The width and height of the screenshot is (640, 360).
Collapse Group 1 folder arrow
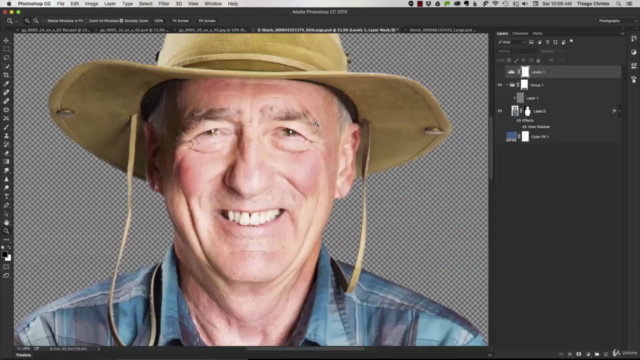[x=507, y=85]
